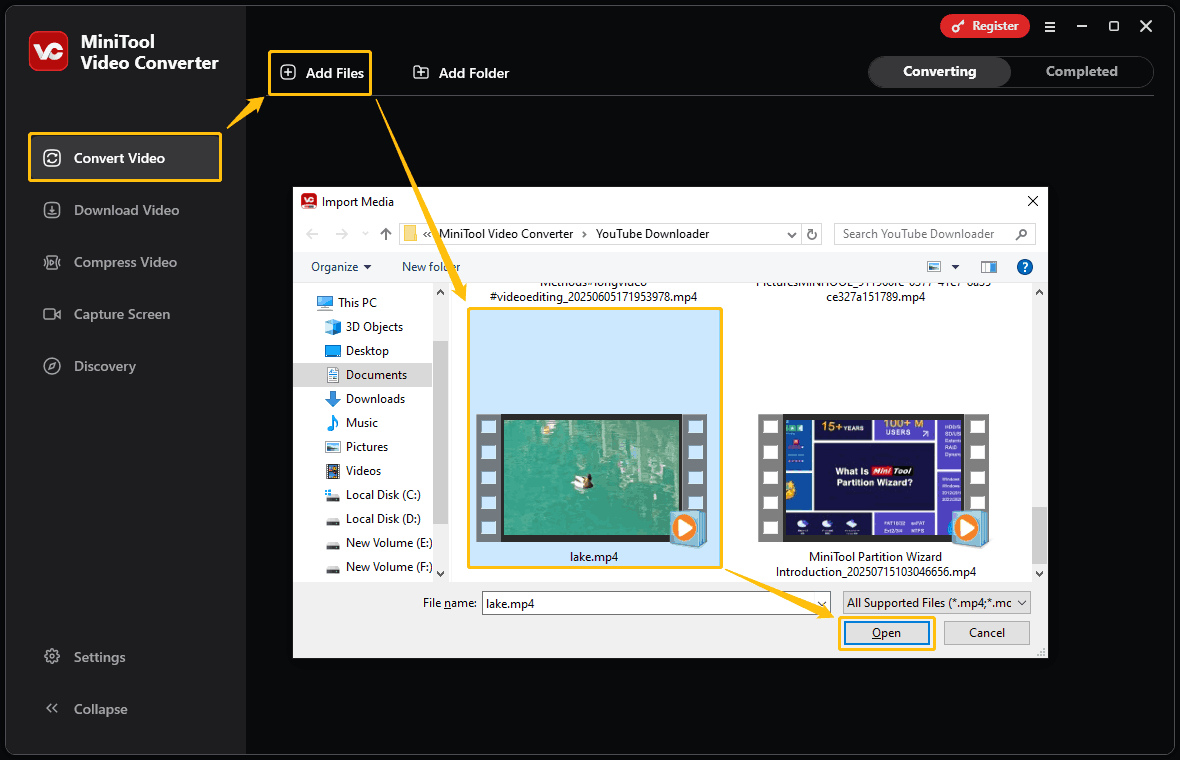Image resolution: width=1180 pixels, height=760 pixels.
Task: Click the Cancel button
Action: point(987,633)
